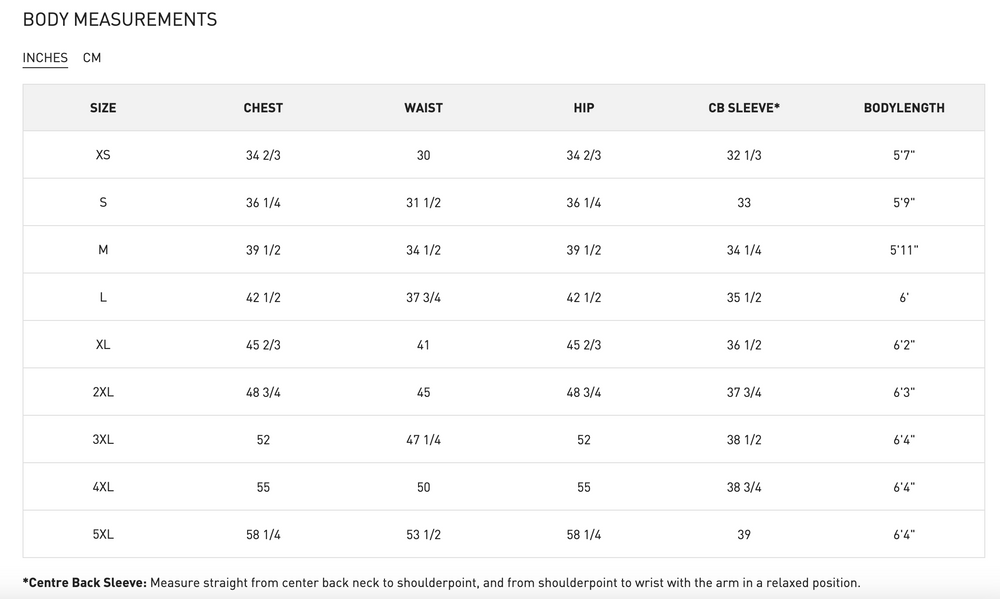Click the S sleeve value 33

[744, 203]
